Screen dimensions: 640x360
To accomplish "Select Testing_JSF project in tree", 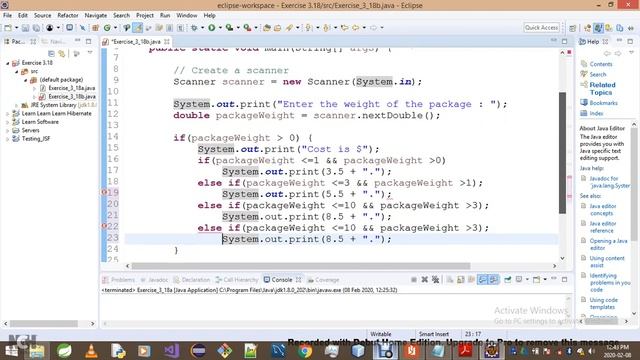I will [36, 139].
